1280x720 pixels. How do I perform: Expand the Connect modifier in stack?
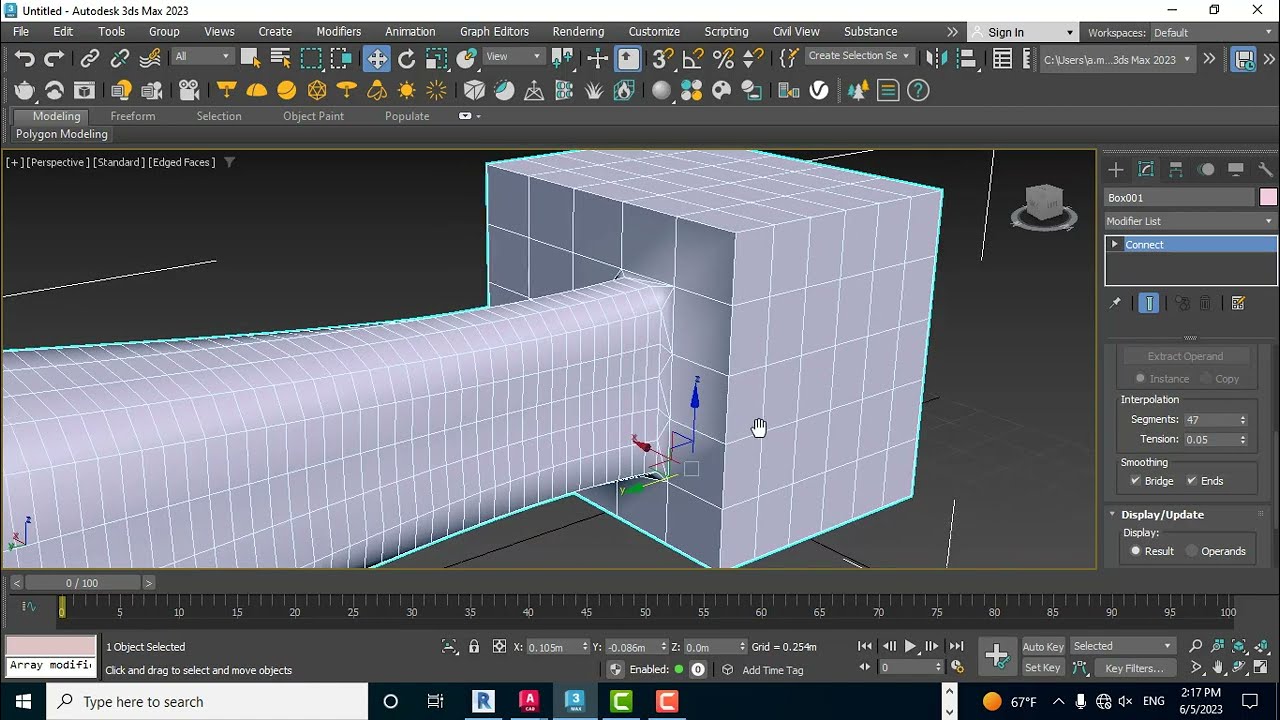pos(1114,244)
